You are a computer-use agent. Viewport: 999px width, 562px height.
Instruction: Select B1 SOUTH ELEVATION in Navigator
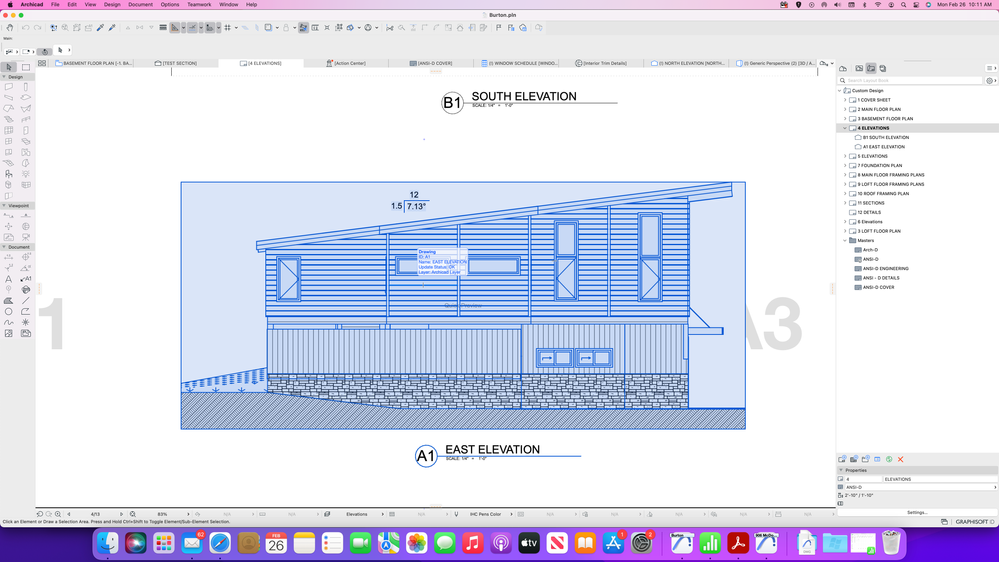tap(886, 138)
